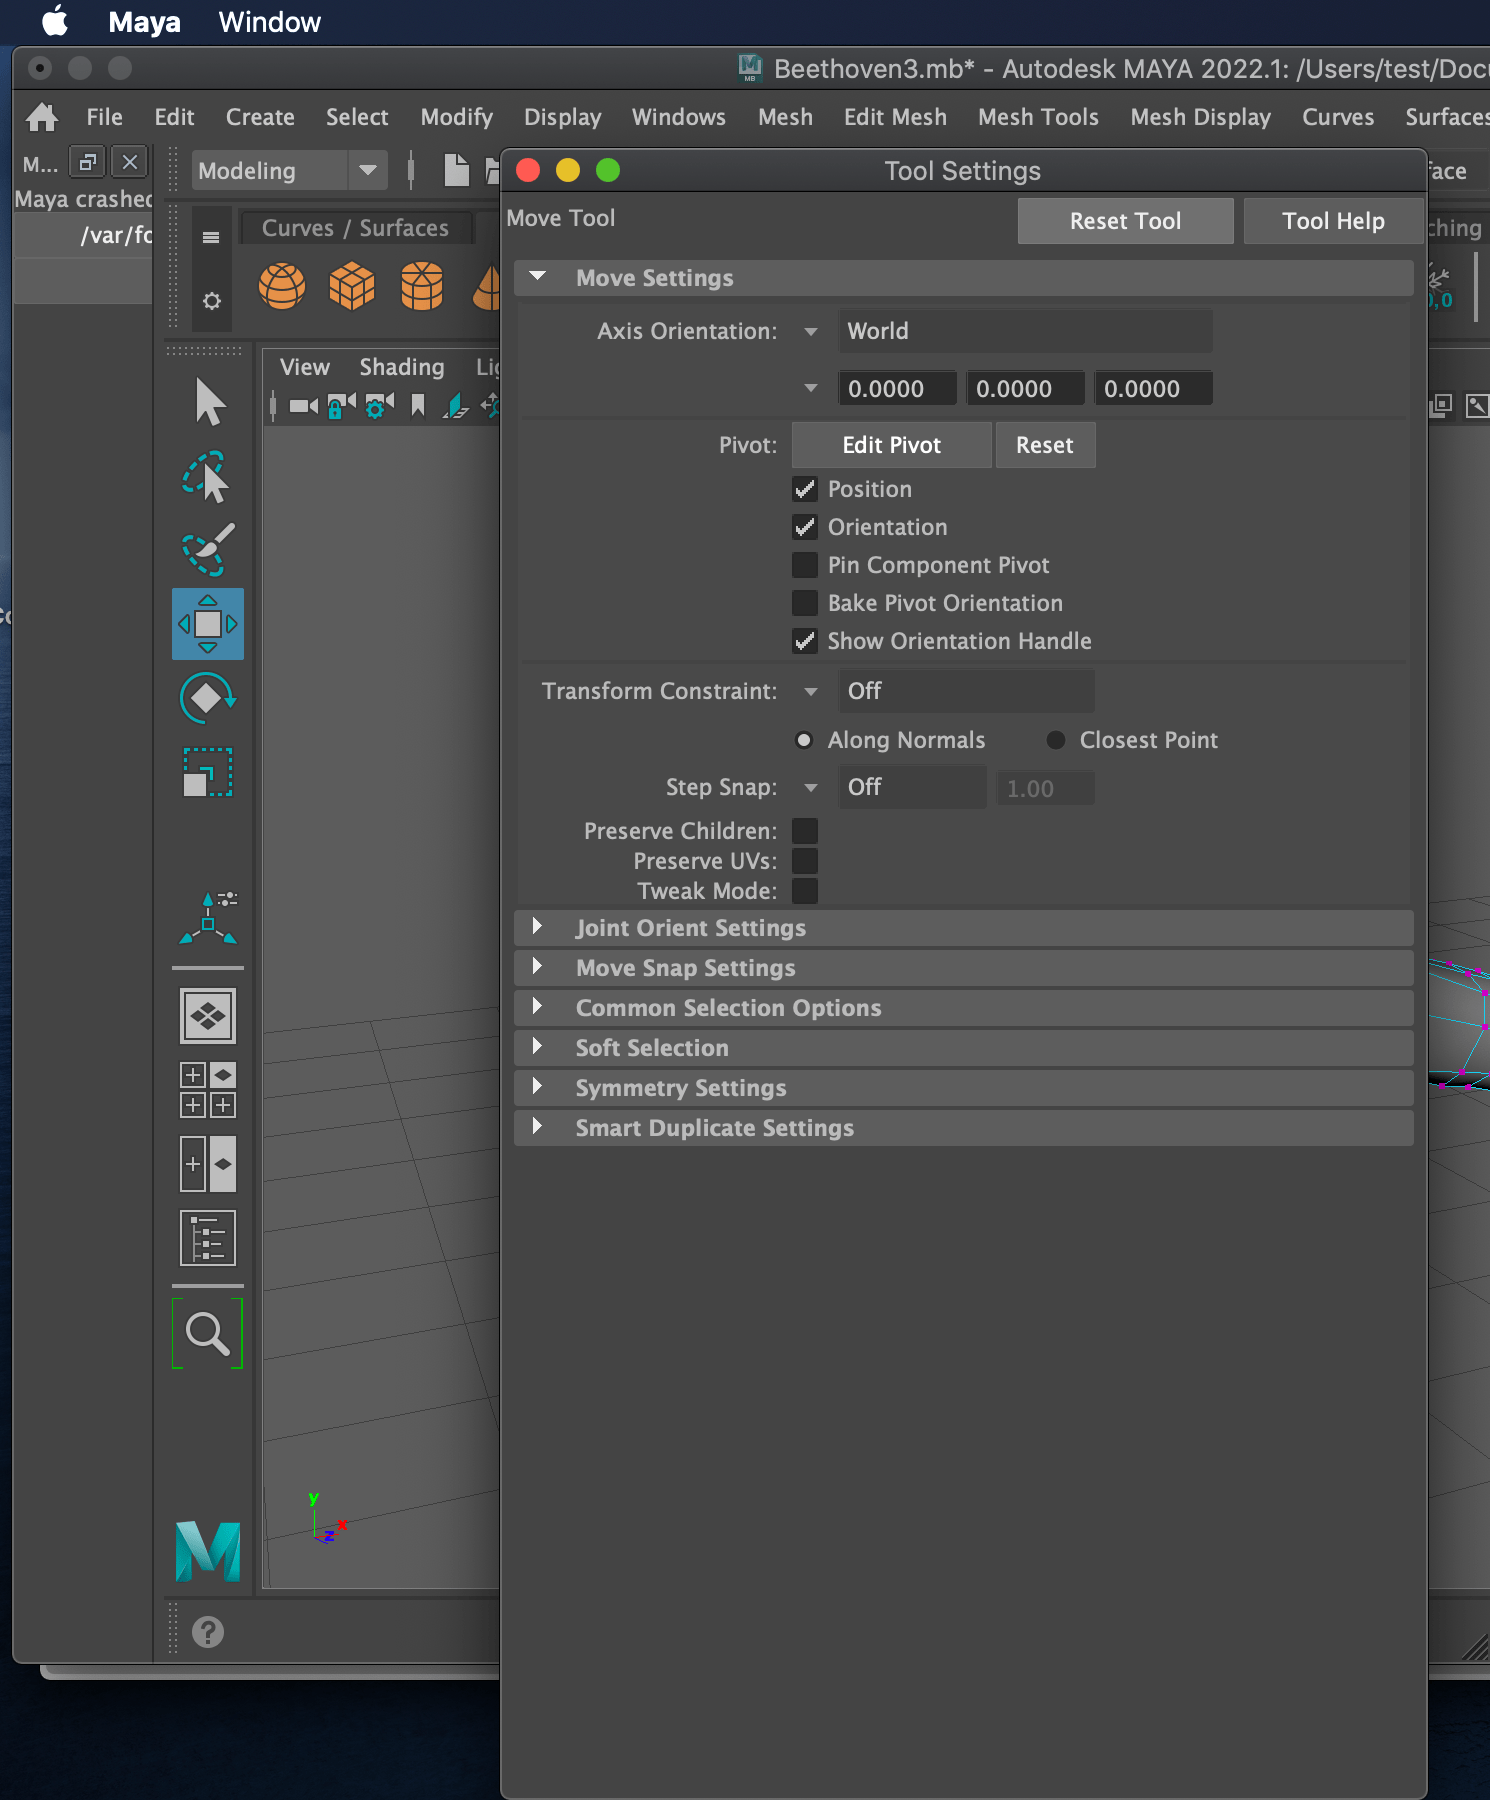The image size is (1490, 1800).
Task: Choose the Select tool arrow
Action: click(x=209, y=402)
